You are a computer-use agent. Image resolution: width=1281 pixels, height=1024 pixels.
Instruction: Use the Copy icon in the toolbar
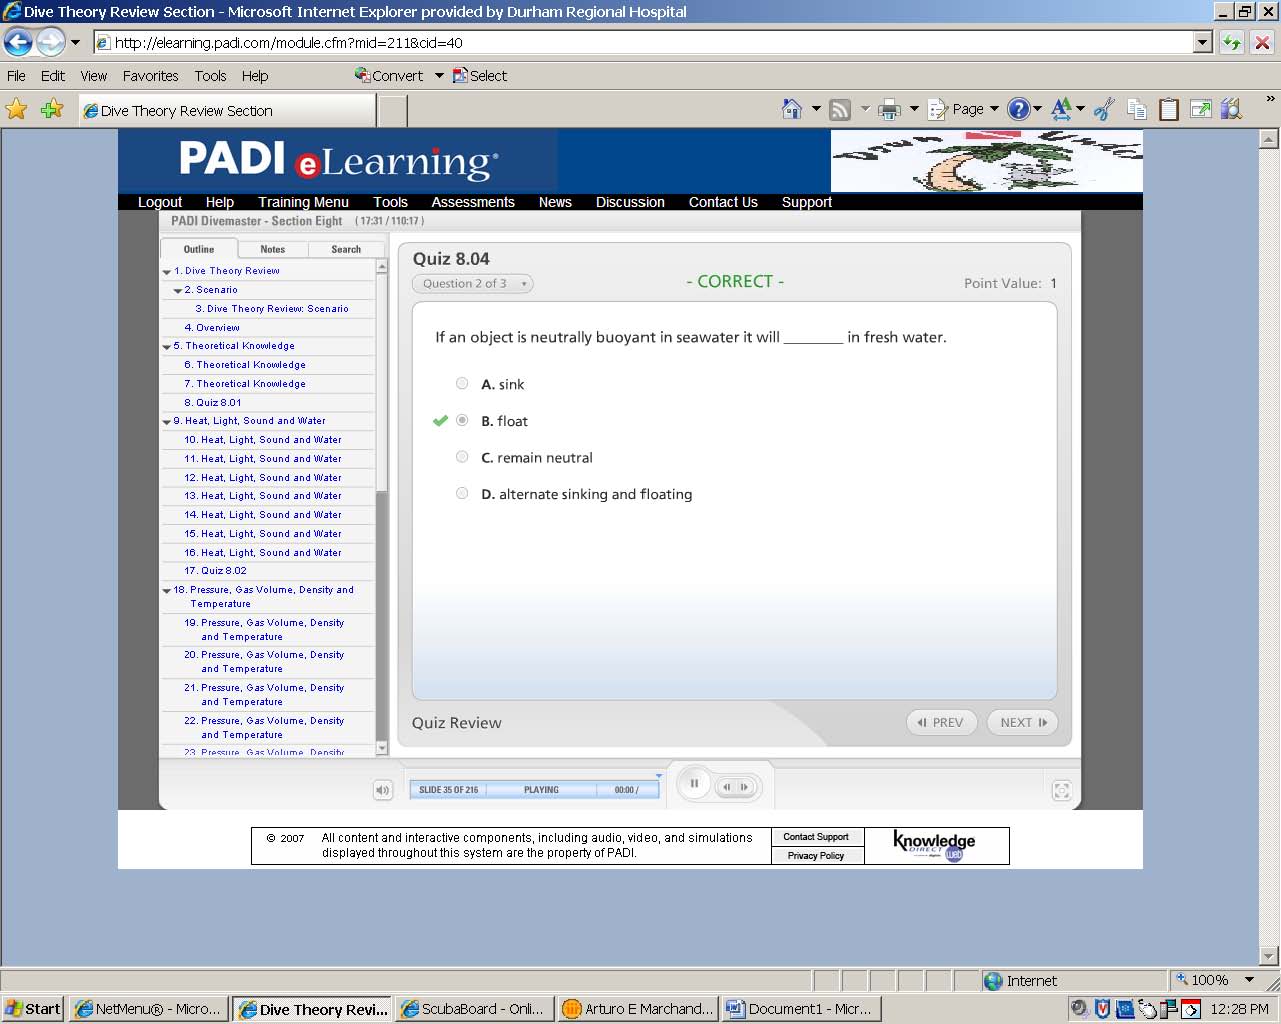pyautogui.click(x=1137, y=109)
